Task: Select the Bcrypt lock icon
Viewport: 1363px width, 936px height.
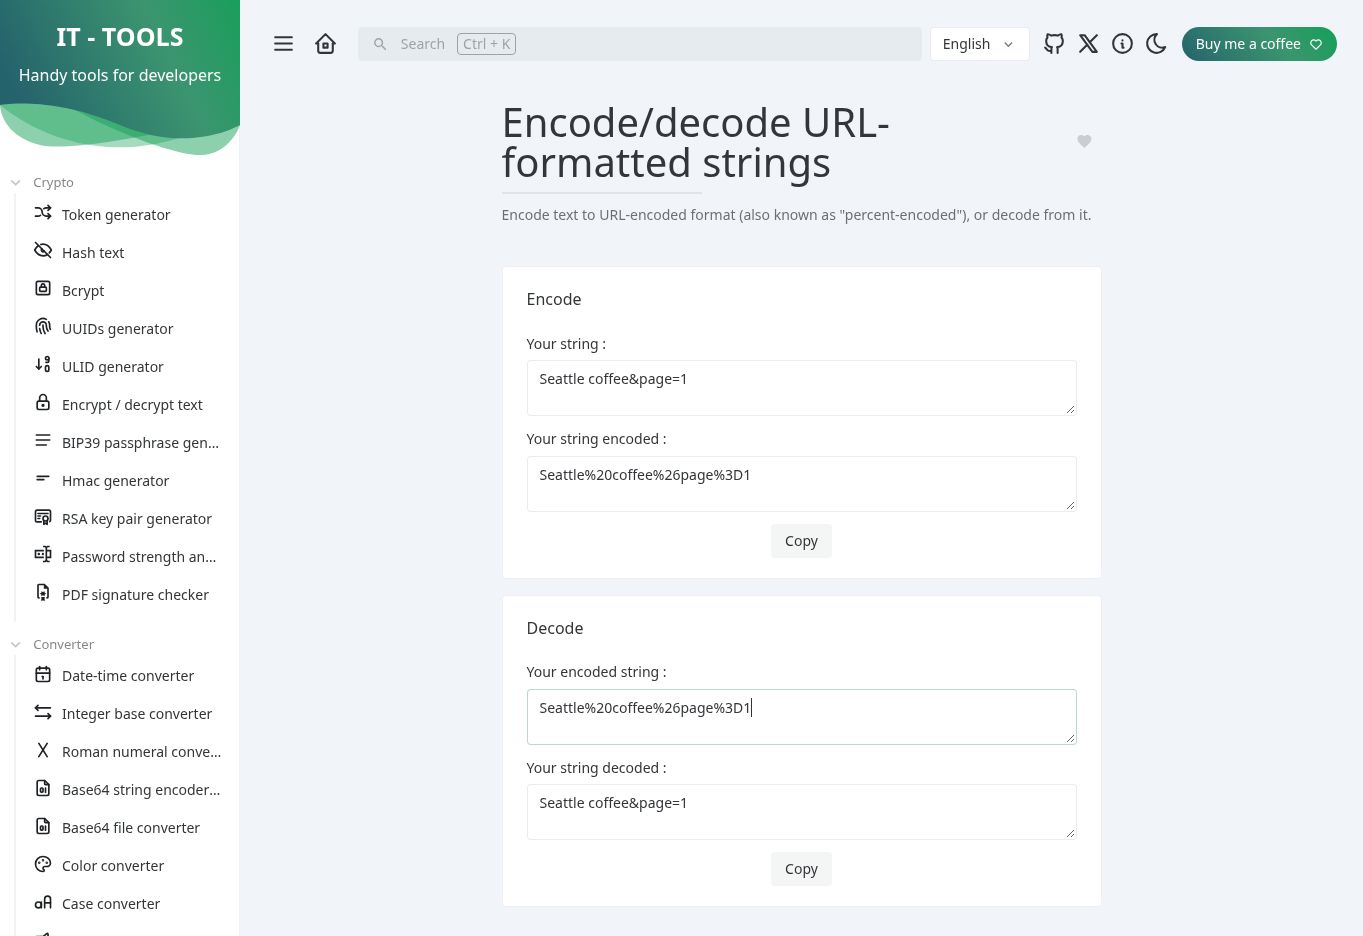Action: (x=43, y=289)
